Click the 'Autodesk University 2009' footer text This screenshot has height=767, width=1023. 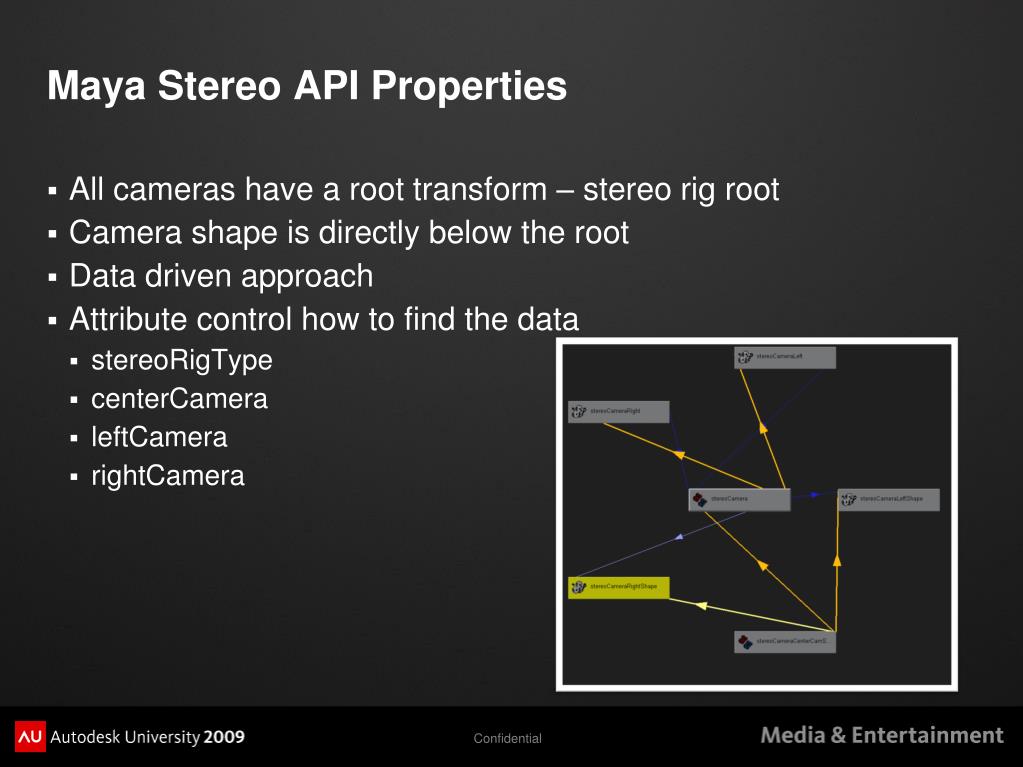tap(147, 737)
